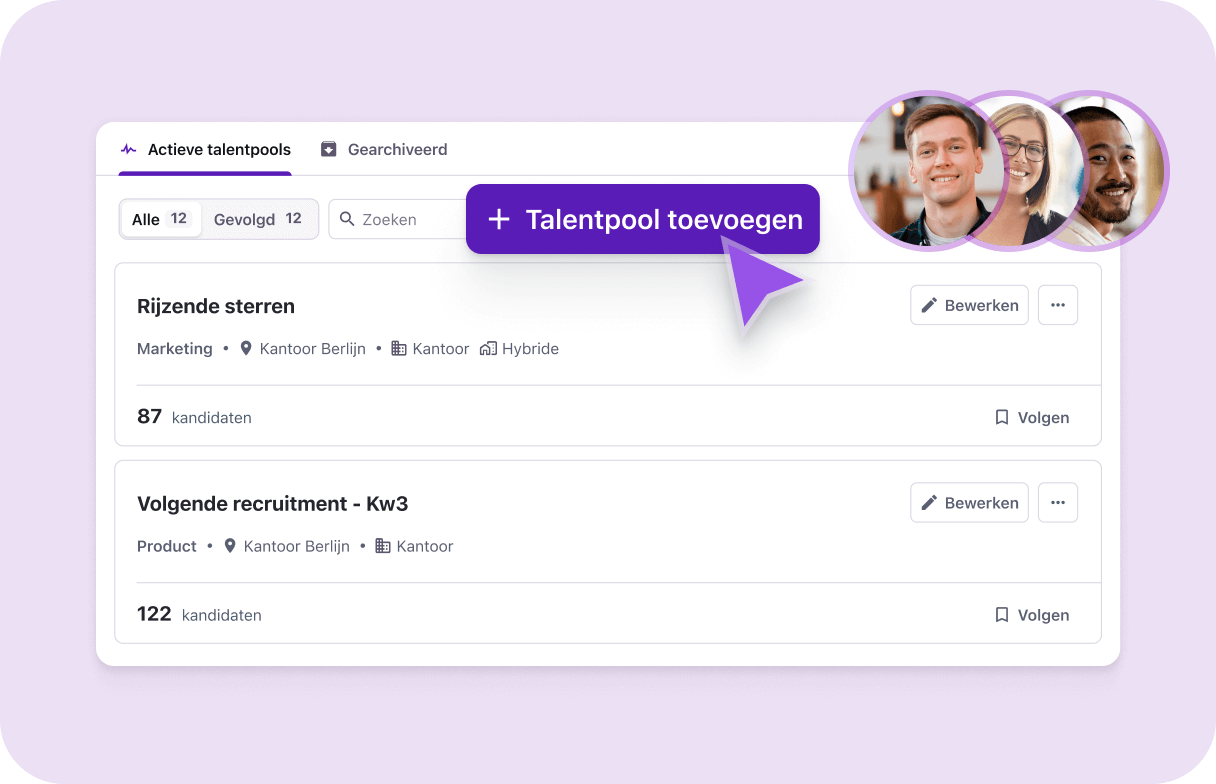Select the Alle 12 filter toggle
Image resolution: width=1216 pixels, height=784 pixels.
tap(161, 219)
